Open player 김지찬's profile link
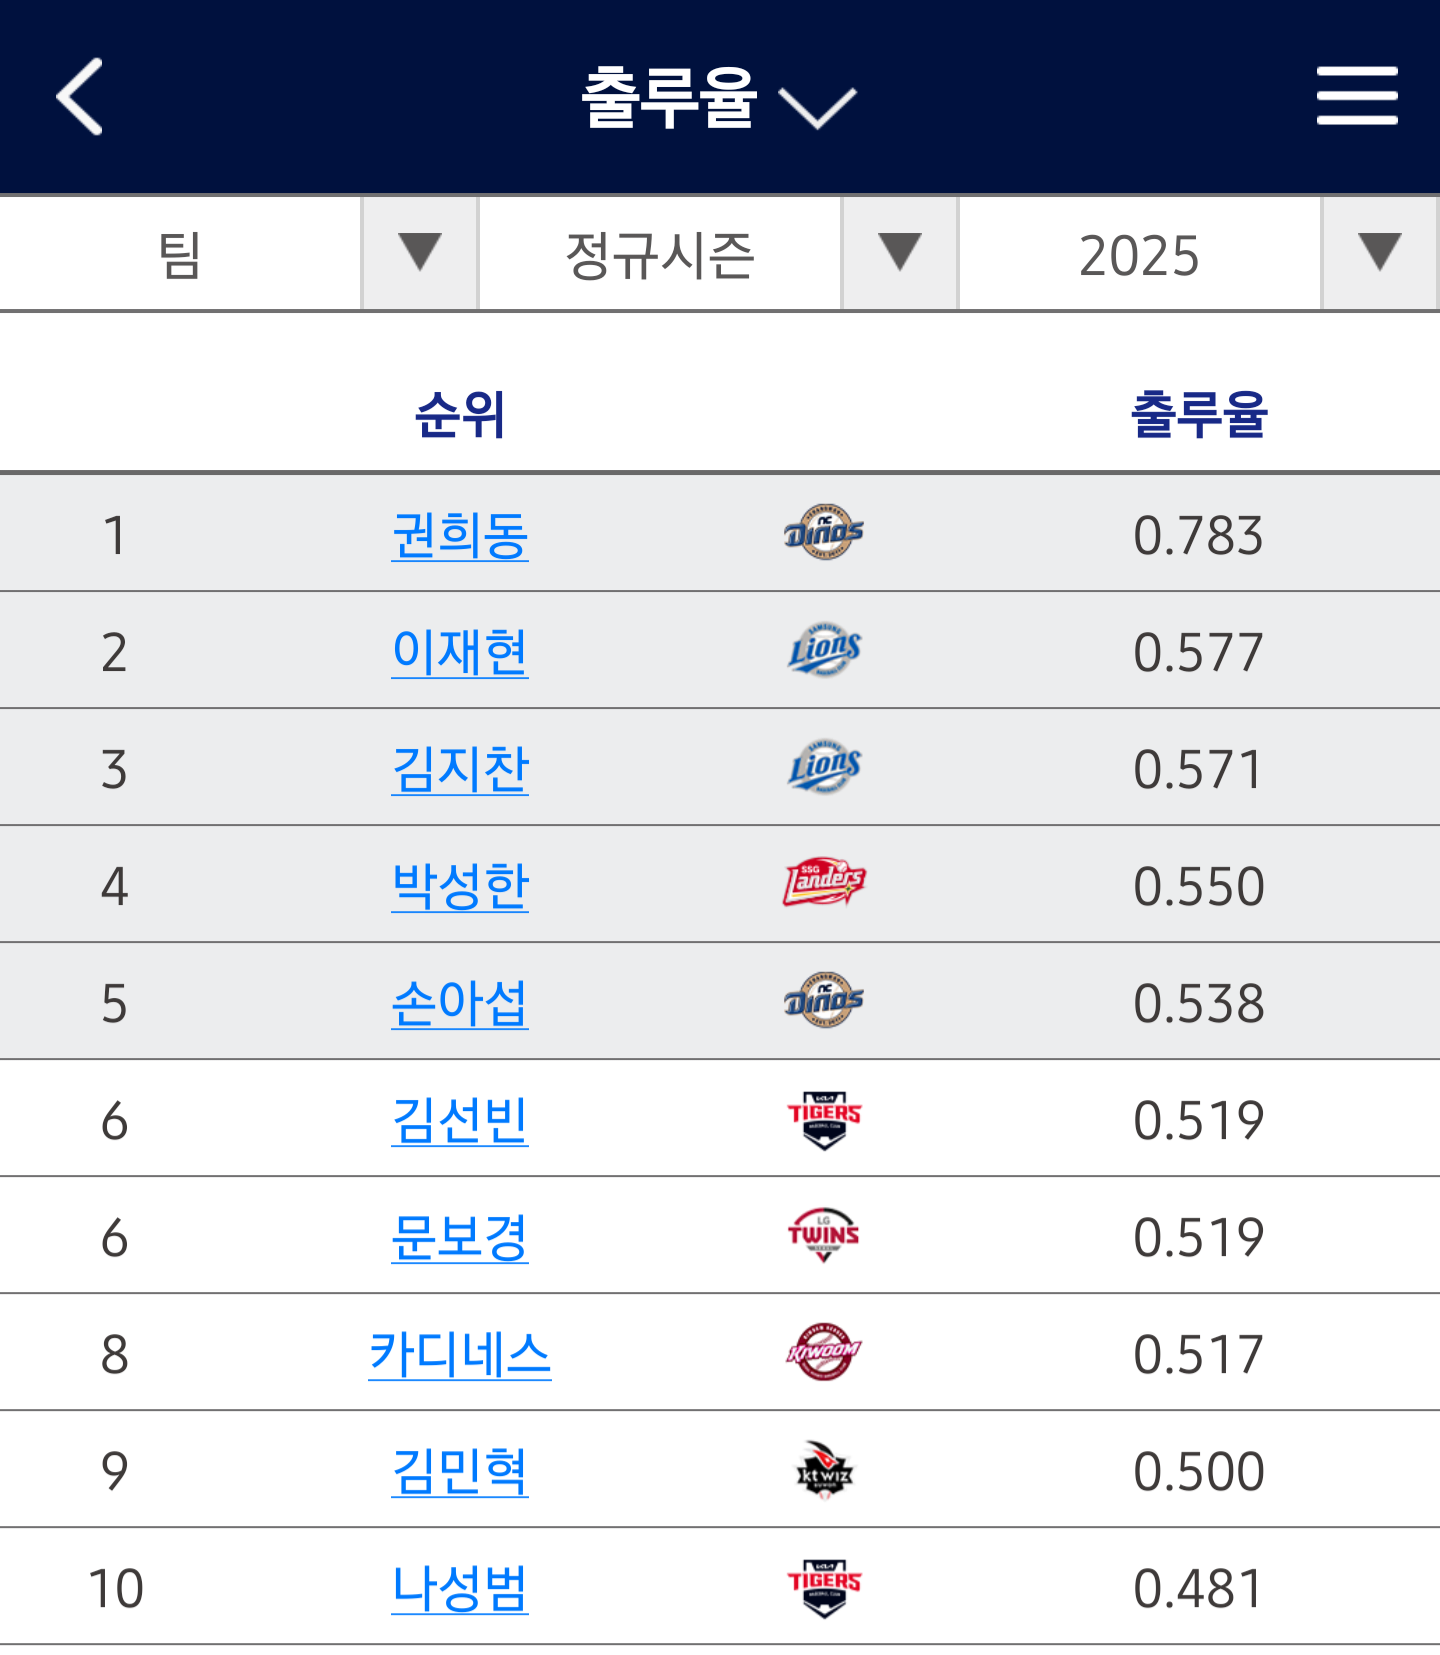 (x=460, y=769)
